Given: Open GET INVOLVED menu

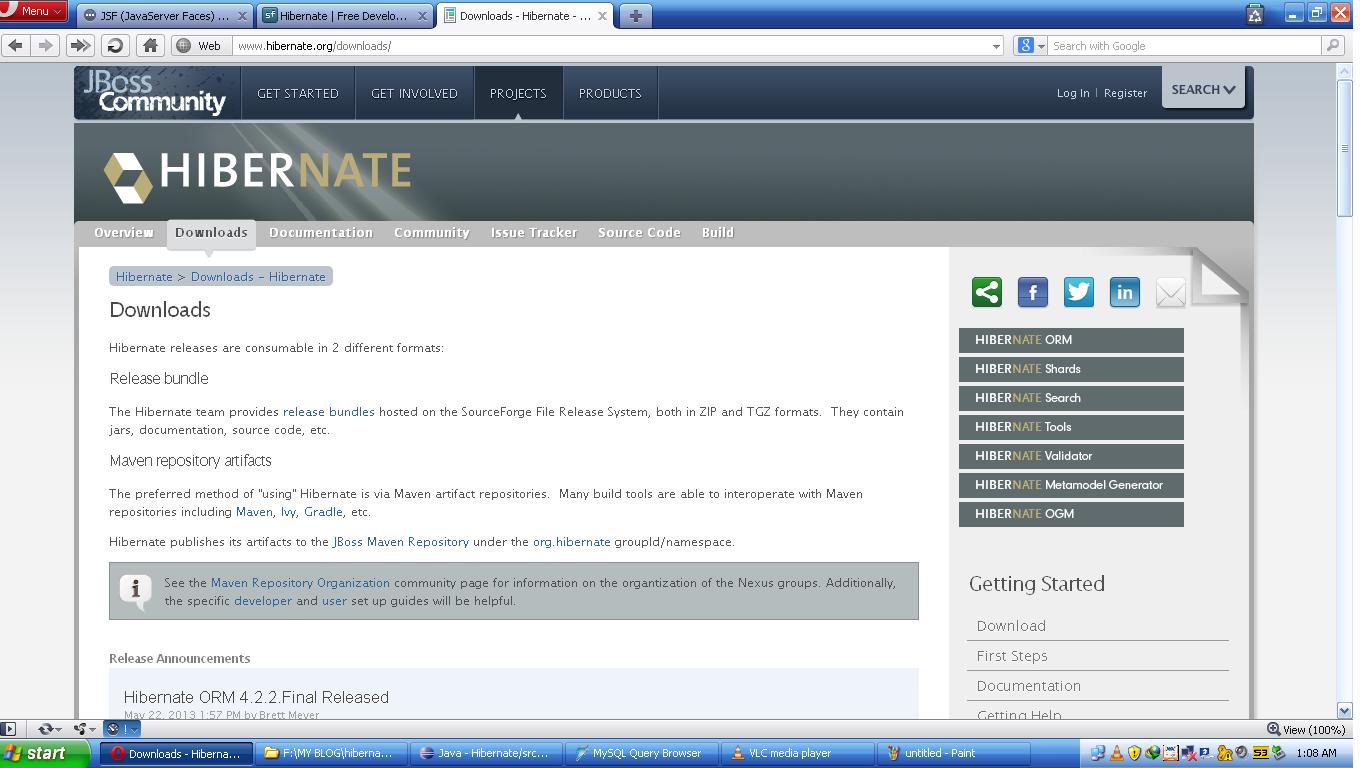Looking at the screenshot, I should tap(414, 93).
